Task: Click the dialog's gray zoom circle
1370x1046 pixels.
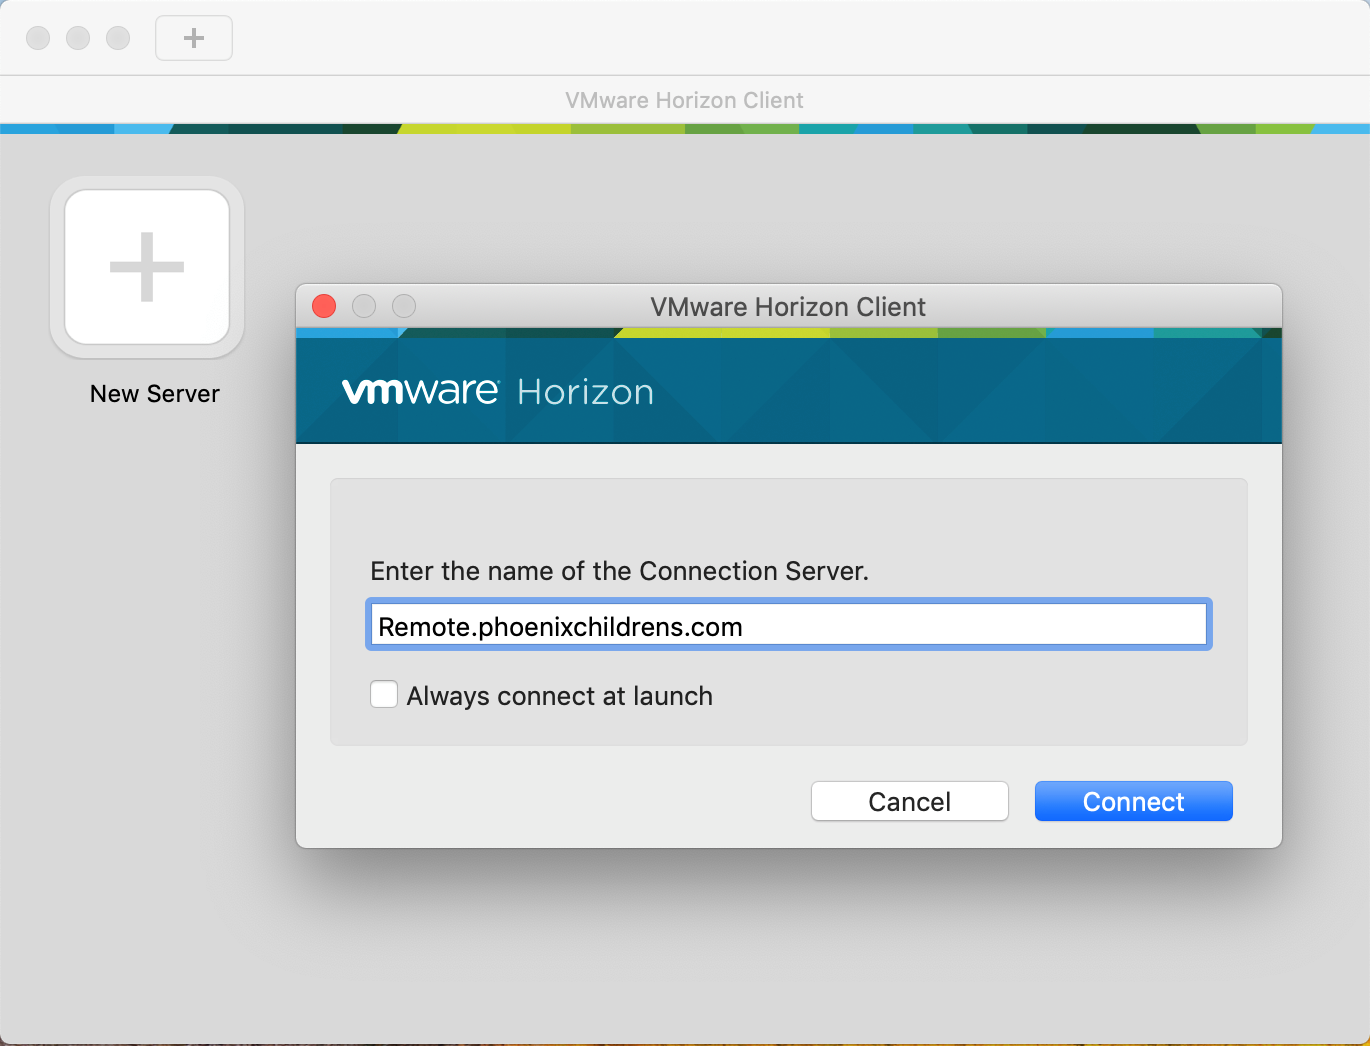Action: (x=404, y=306)
